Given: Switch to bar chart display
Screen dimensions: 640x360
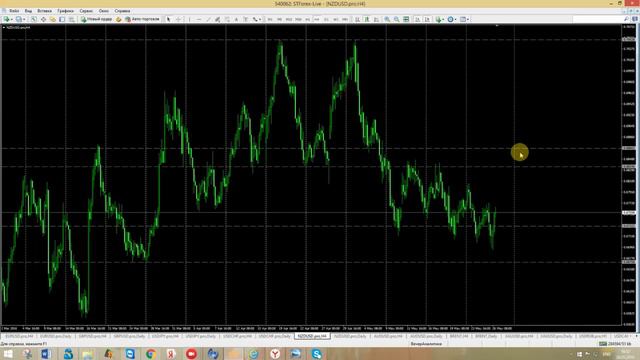Looking at the screenshot, I should coord(358,19).
